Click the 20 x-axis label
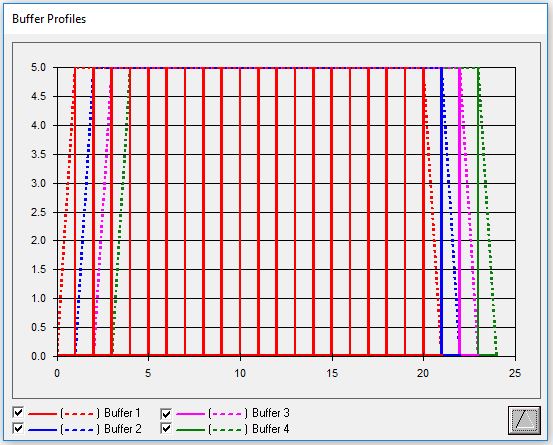 point(423,373)
